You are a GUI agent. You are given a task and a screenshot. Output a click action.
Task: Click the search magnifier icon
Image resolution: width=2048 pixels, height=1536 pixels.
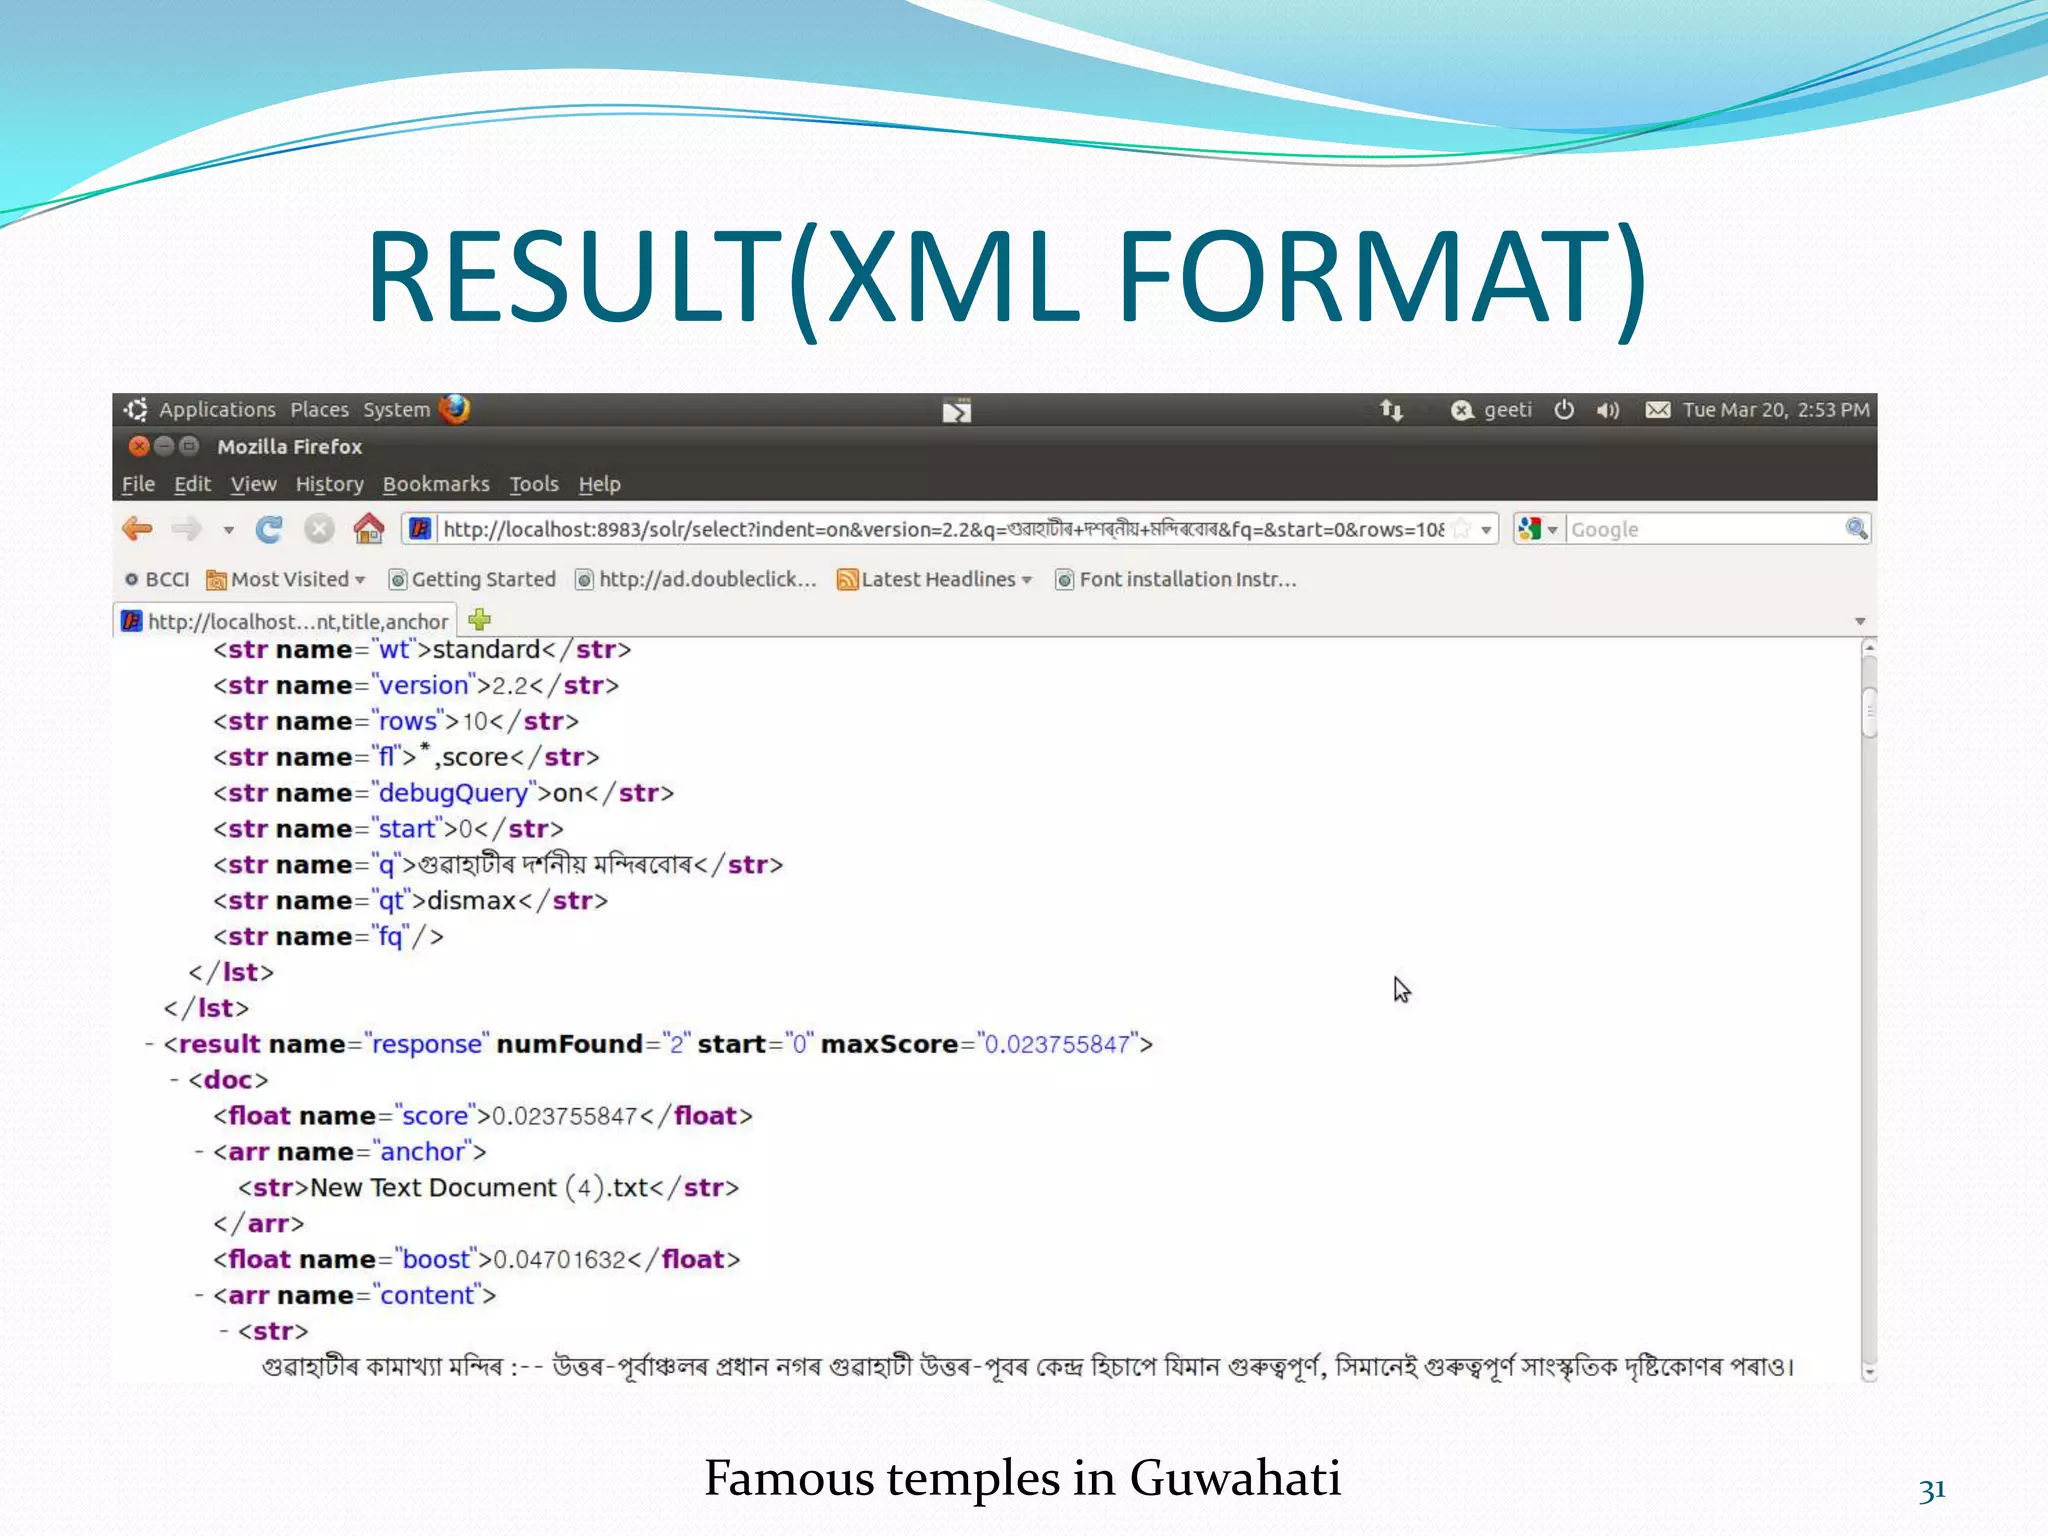click(1856, 528)
